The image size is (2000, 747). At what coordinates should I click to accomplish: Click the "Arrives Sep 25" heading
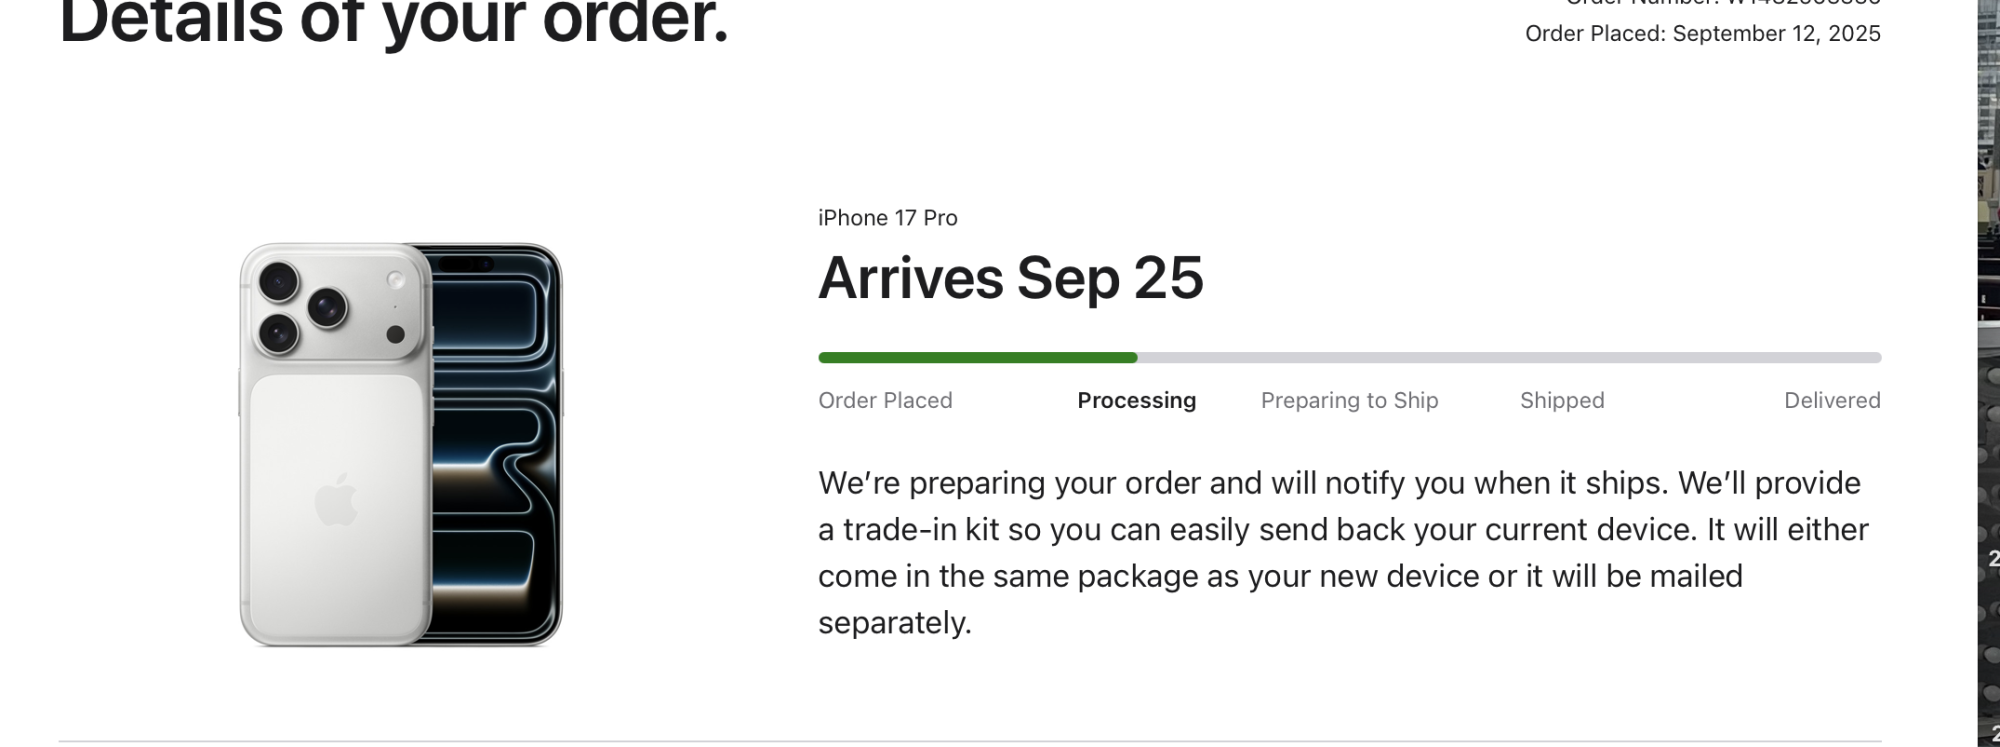coord(1010,278)
